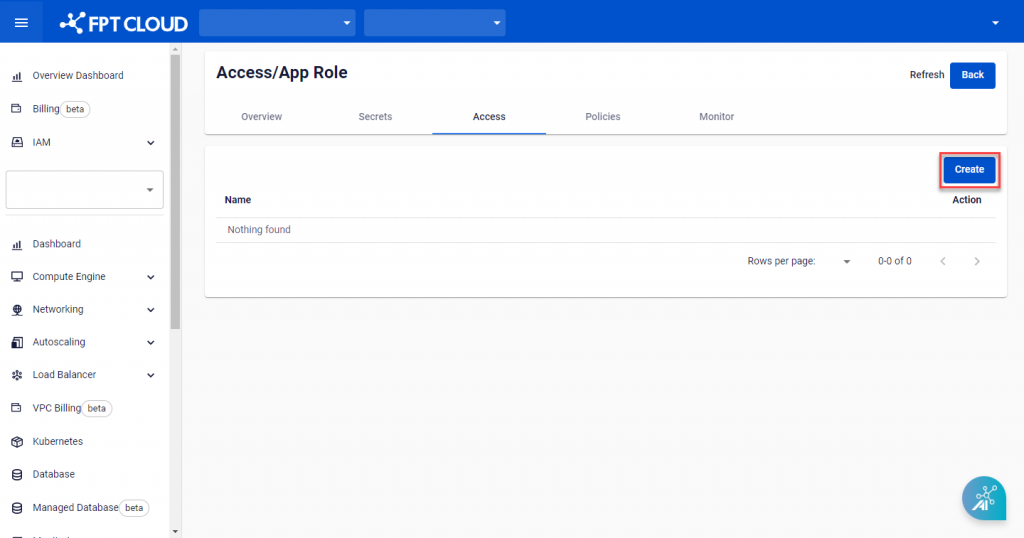Viewport: 1024px width, 538px height.
Task: Open the Database sidebar item
Action: pos(53,475)
